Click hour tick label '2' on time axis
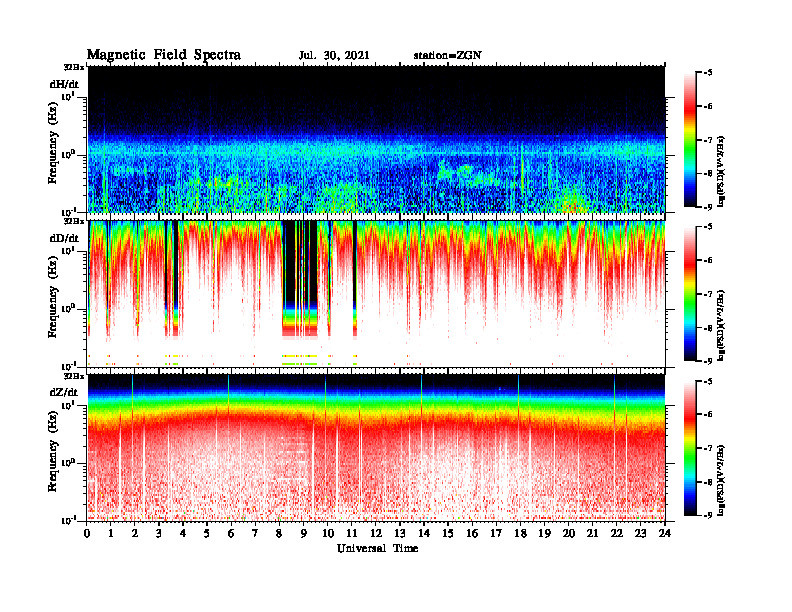 point(135,533)
